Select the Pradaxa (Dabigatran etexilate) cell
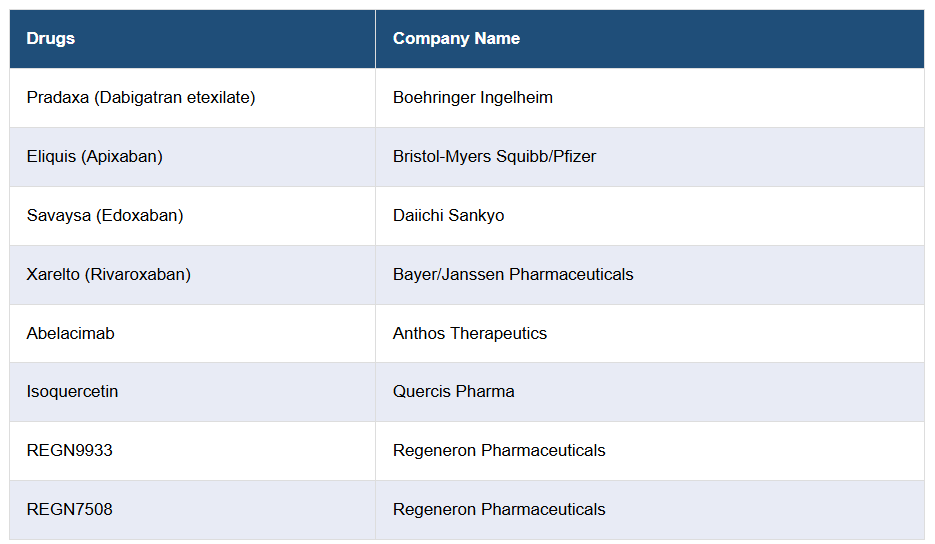Viewport: 935px width, 544px height. point(141,98)
